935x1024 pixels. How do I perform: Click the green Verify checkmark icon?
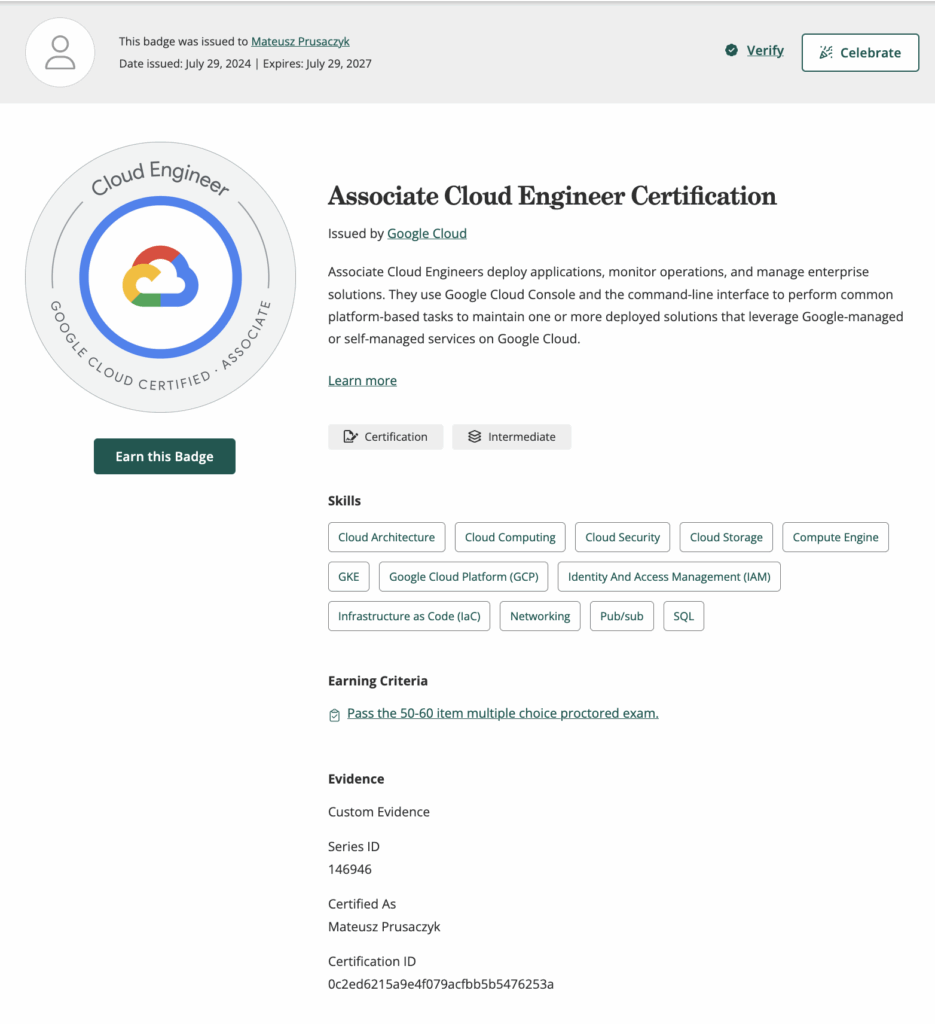[731, 51]
